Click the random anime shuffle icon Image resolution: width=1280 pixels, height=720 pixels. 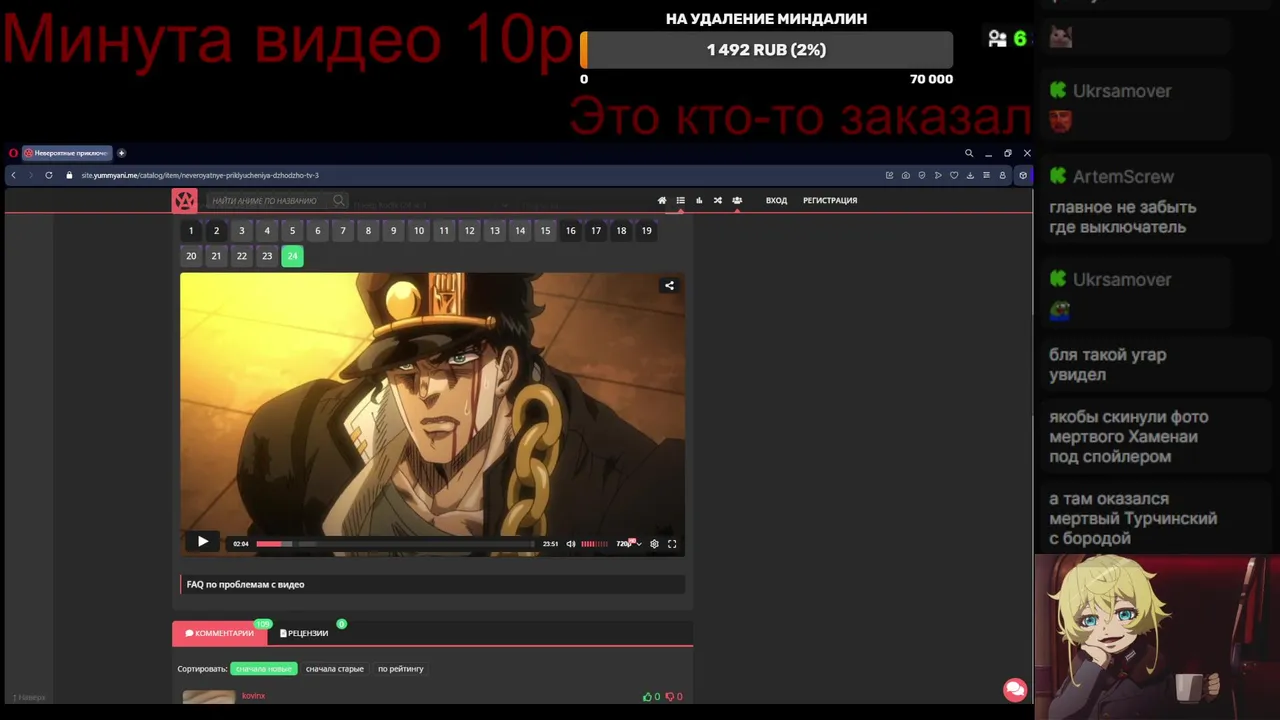(717, 200)
